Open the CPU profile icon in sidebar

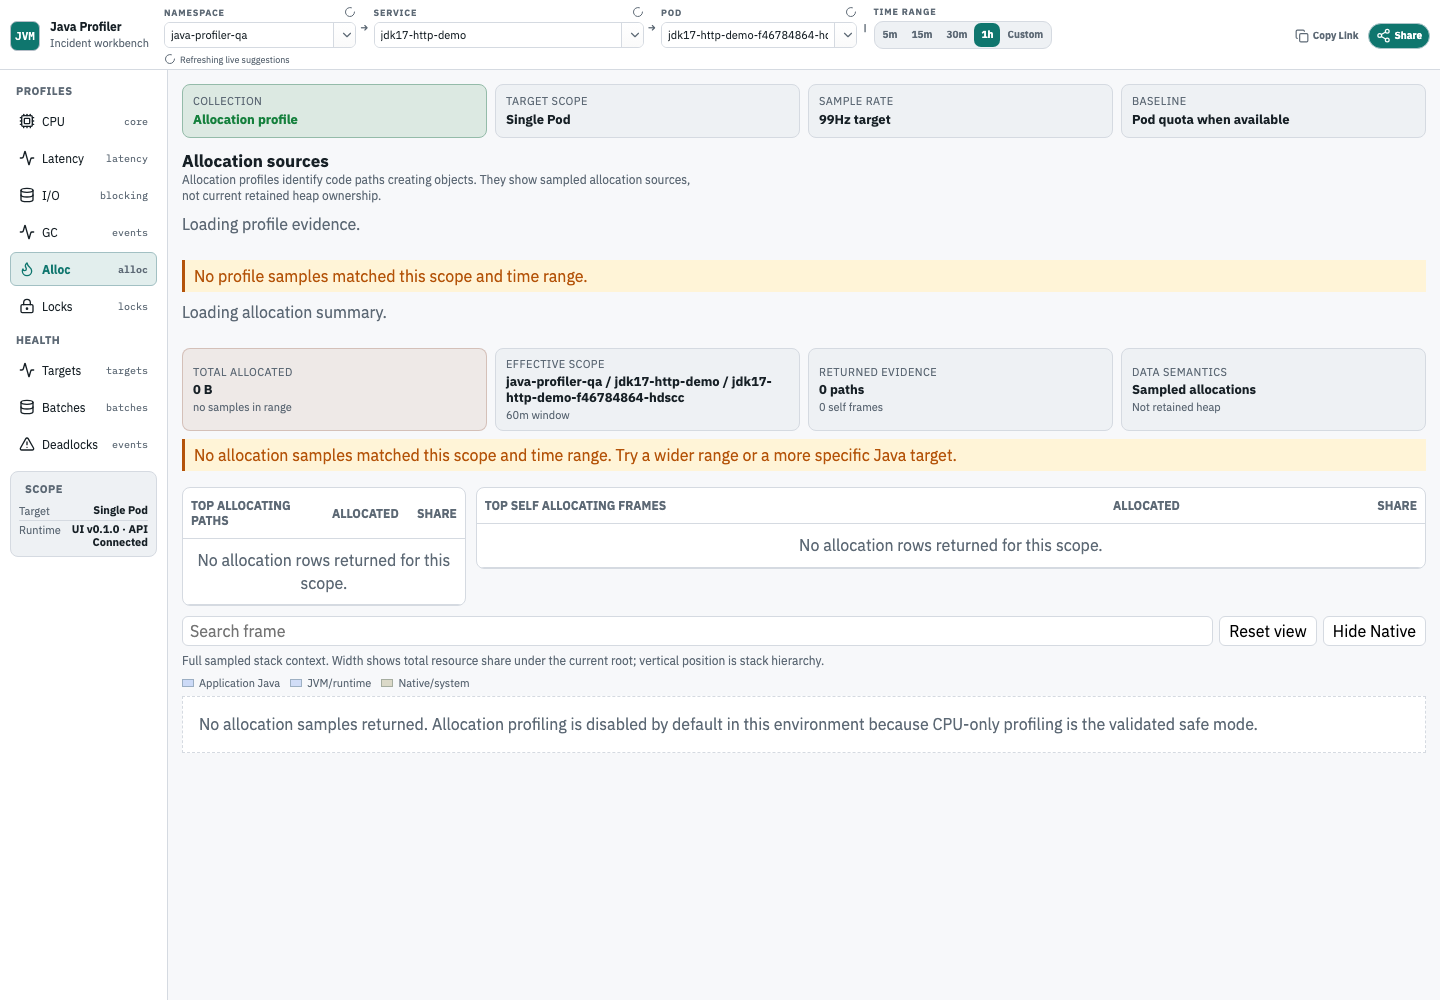coord(27,121)
